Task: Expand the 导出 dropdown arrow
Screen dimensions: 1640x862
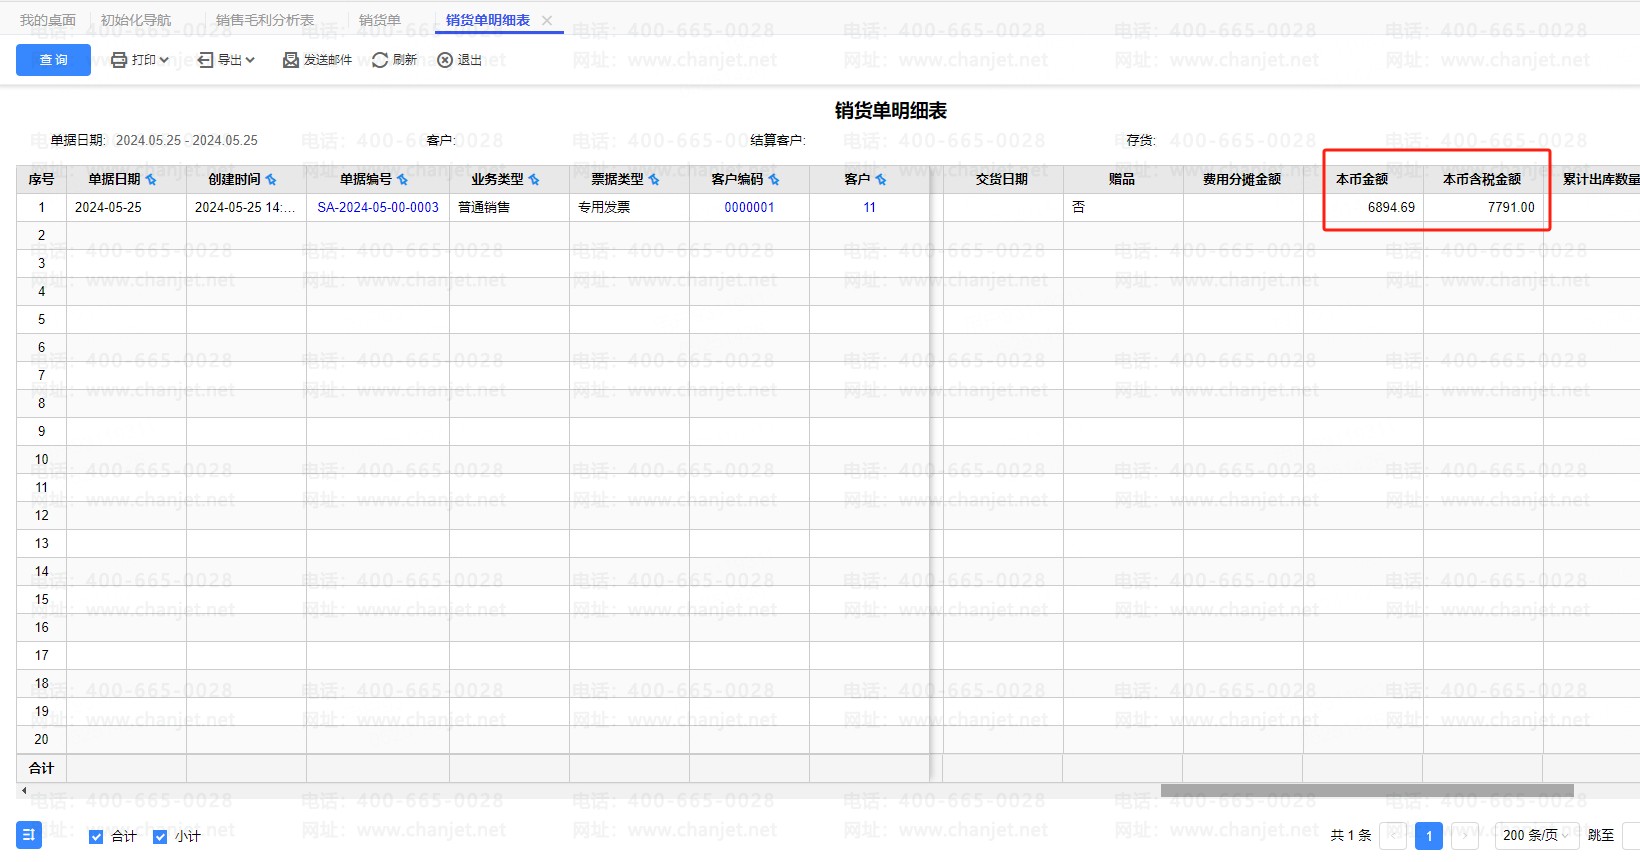Action: (250, 60)
